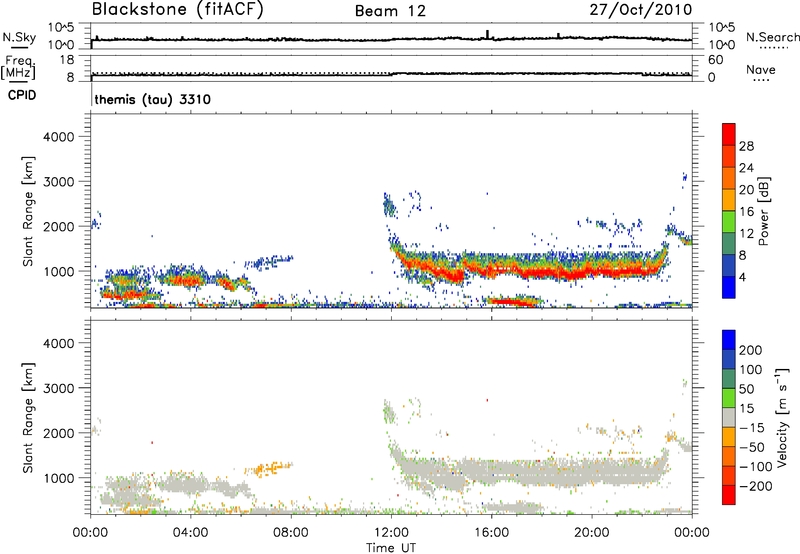Click the '18' frequency tick label
The height and width of the screenshot is (554, 800).
(67, 60)
